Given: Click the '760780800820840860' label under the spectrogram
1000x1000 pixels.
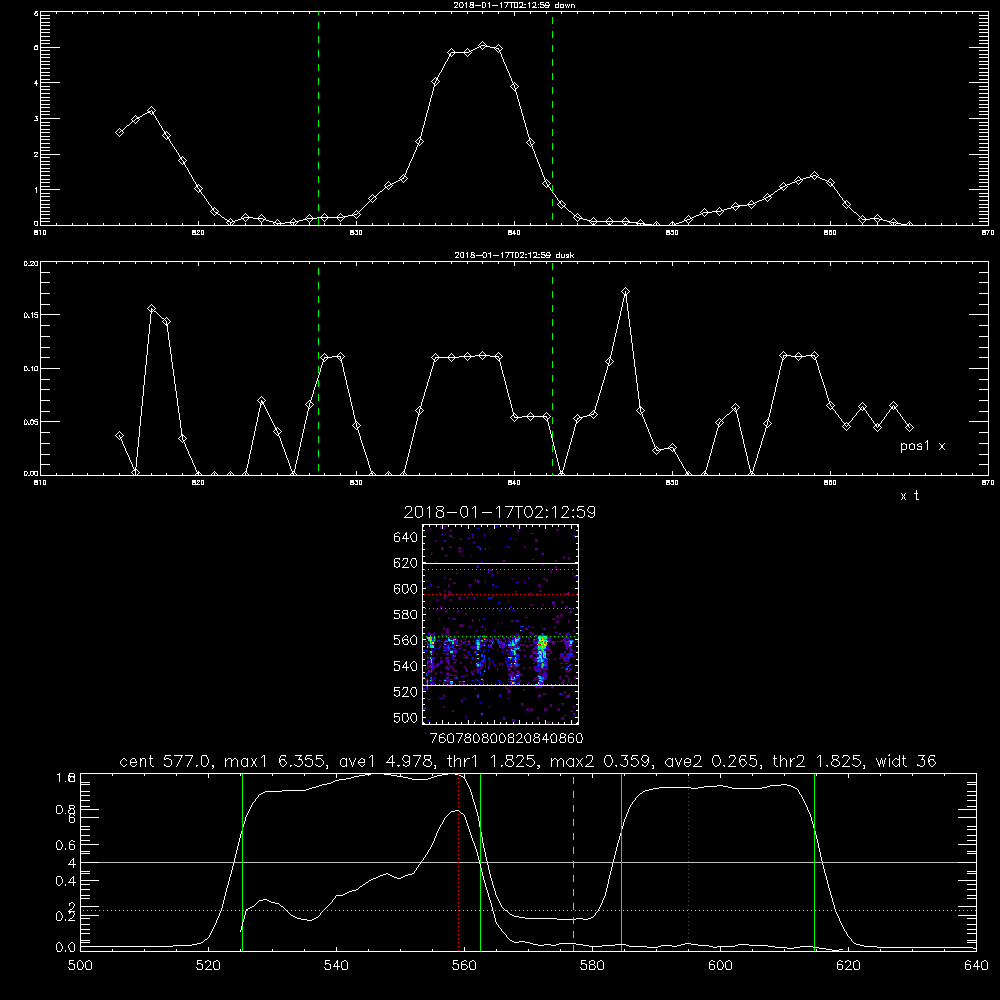Looking at the screenshot, I should click(x=506, y=738).
